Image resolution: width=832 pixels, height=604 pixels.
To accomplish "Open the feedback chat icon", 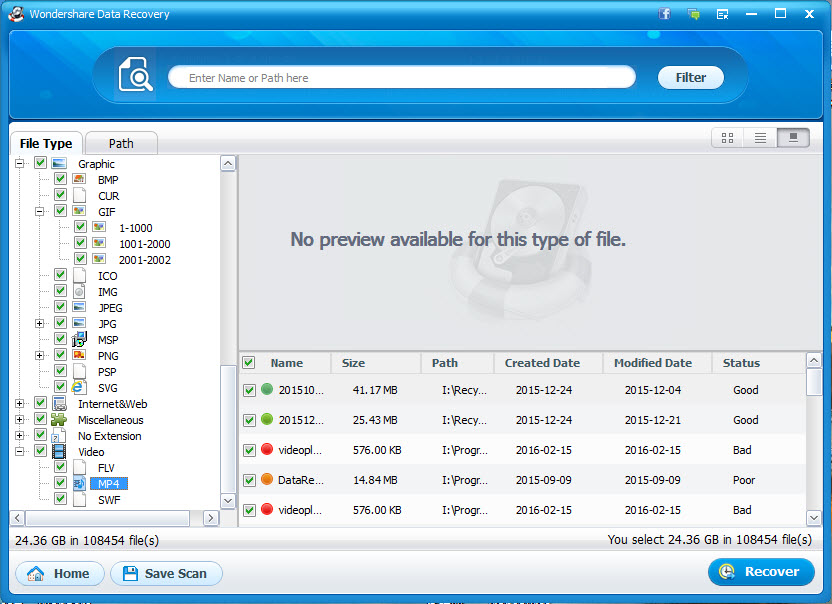I will tap(694, 14).
